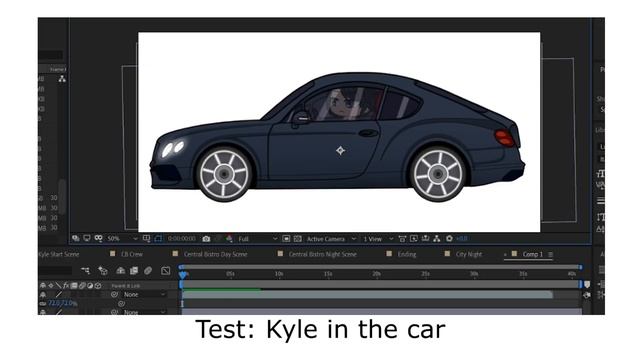The image size is (640, 360).
Task: Click the pick whip icon in the scale property row
Action: tap(121, 304)
